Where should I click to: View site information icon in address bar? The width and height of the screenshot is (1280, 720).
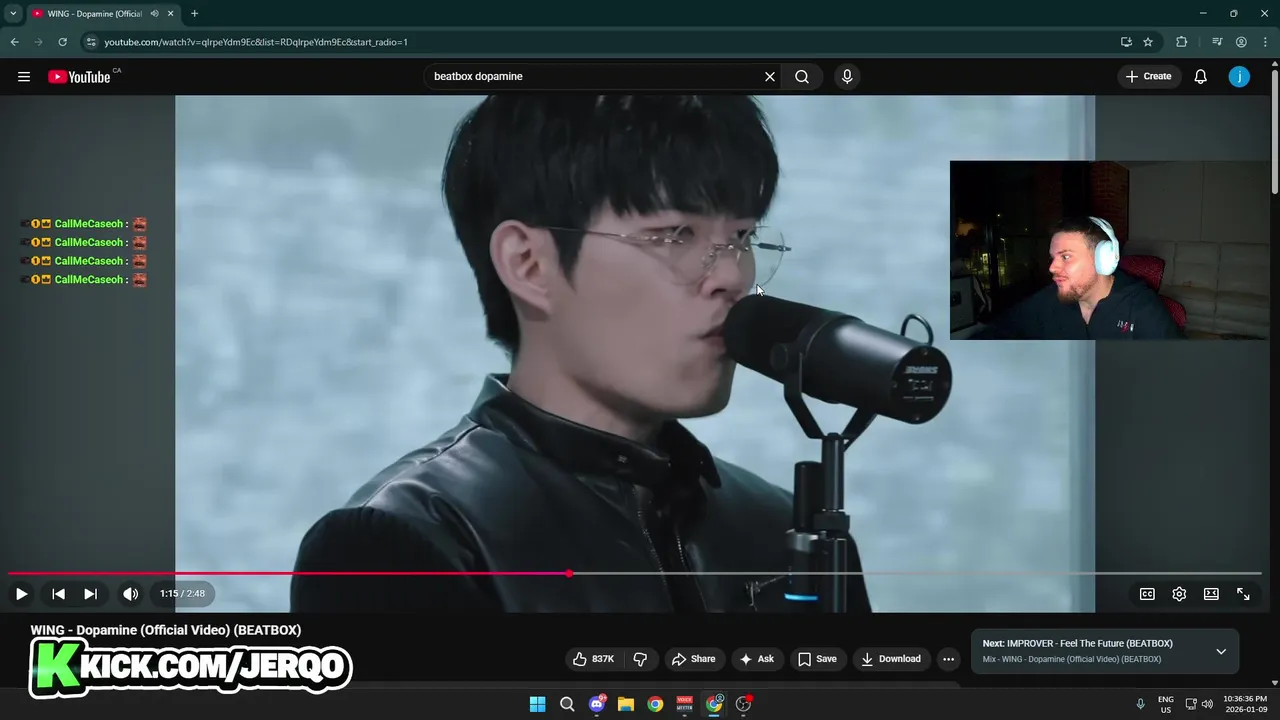[x=91, y=42]
